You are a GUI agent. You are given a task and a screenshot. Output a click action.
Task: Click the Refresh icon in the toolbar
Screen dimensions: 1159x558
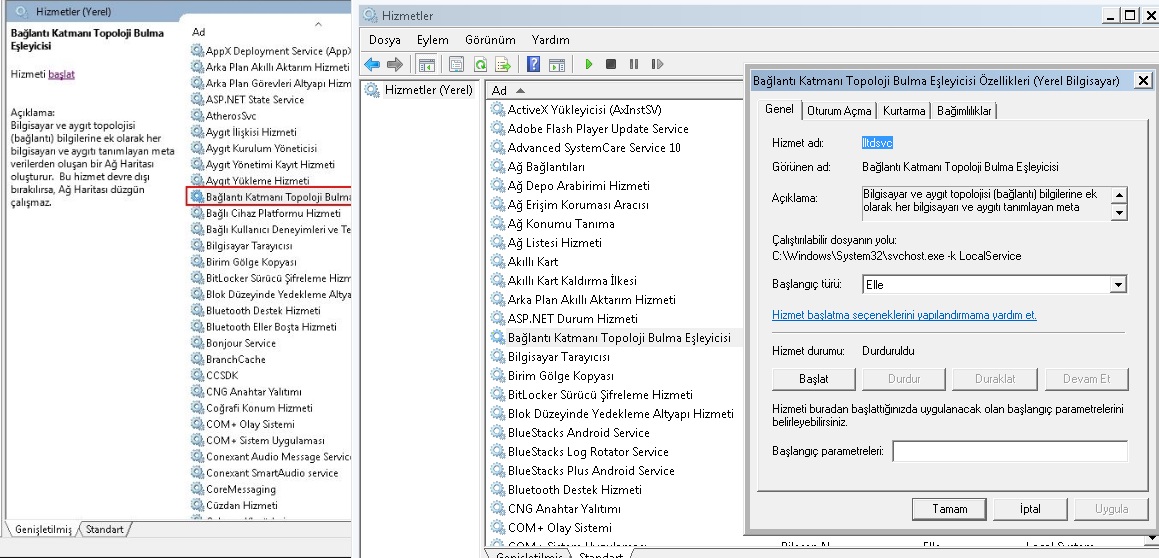[480, 65]
